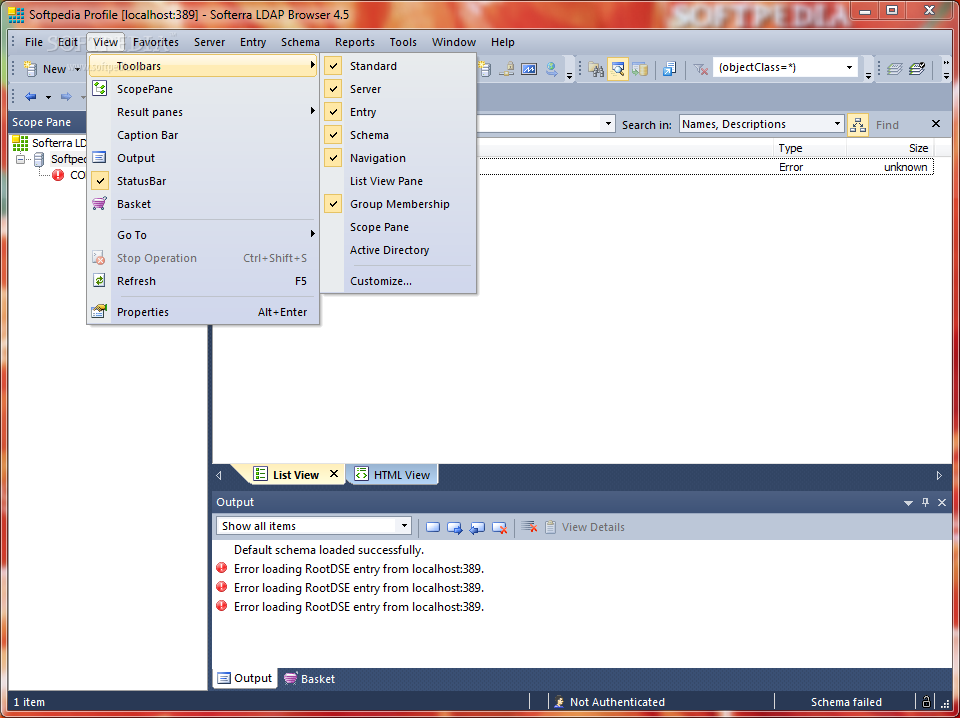Open the Output panel options dropdown arrow
Screen dimensions: 960x718
point(908,503)
